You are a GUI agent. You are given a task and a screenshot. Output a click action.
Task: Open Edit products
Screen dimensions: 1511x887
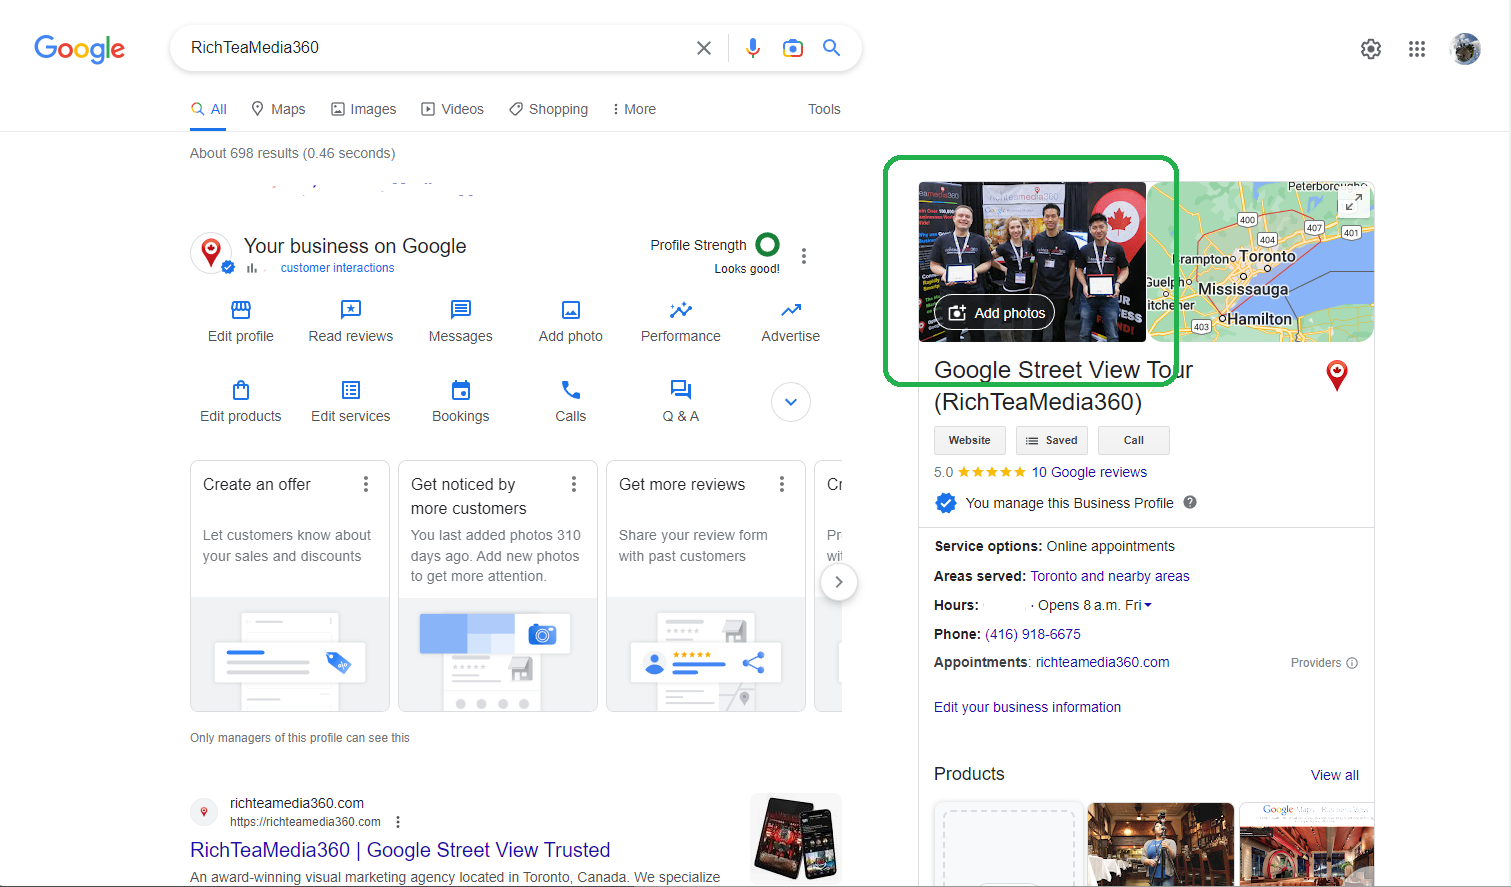pos(241,402)
